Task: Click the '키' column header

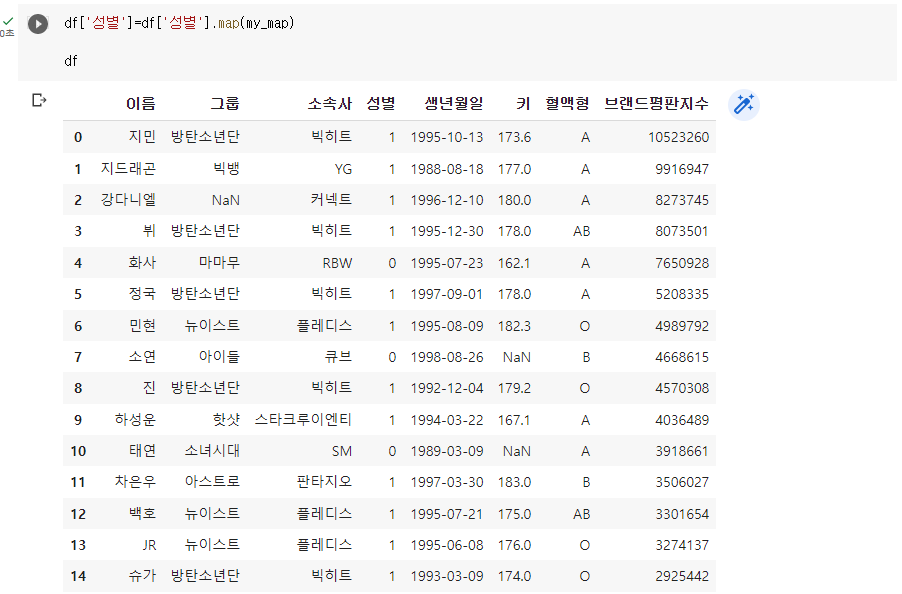Action: [523, 104]
